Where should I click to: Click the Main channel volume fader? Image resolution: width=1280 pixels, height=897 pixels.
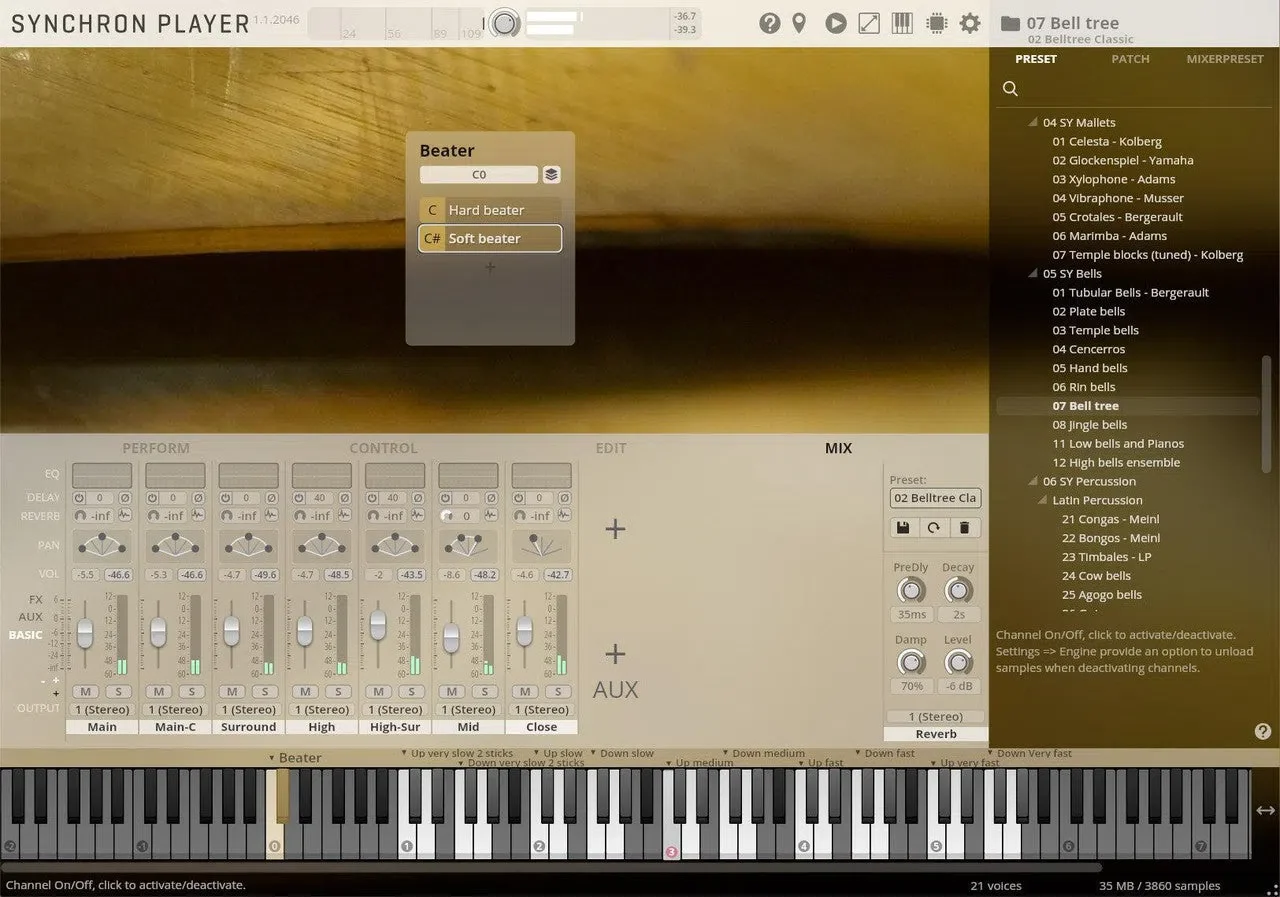85,632
